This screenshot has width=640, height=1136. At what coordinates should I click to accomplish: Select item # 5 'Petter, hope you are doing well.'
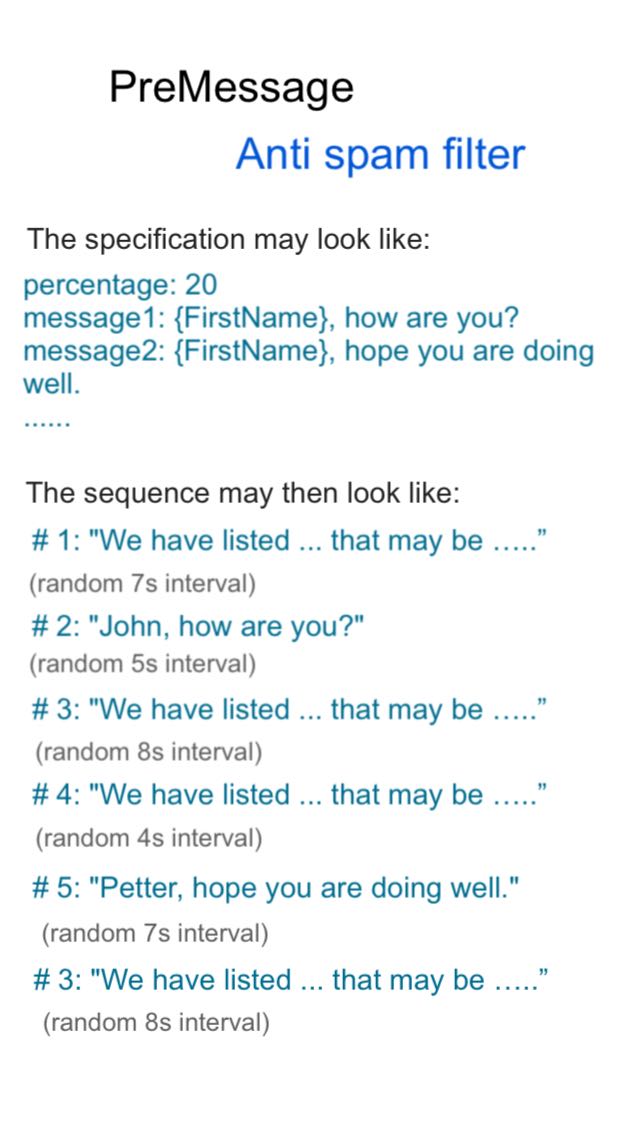pos(277,889)
